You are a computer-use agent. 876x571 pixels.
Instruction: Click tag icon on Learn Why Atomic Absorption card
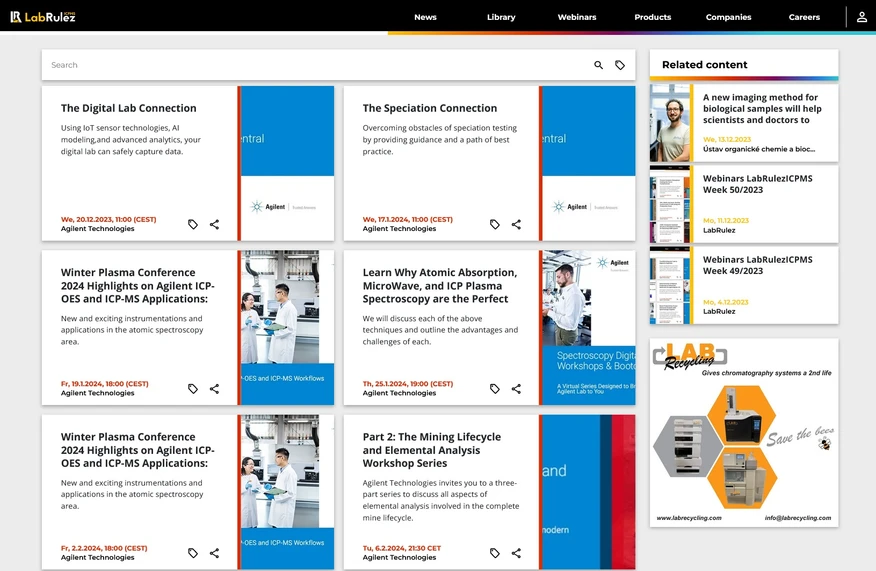pos(494,388)
